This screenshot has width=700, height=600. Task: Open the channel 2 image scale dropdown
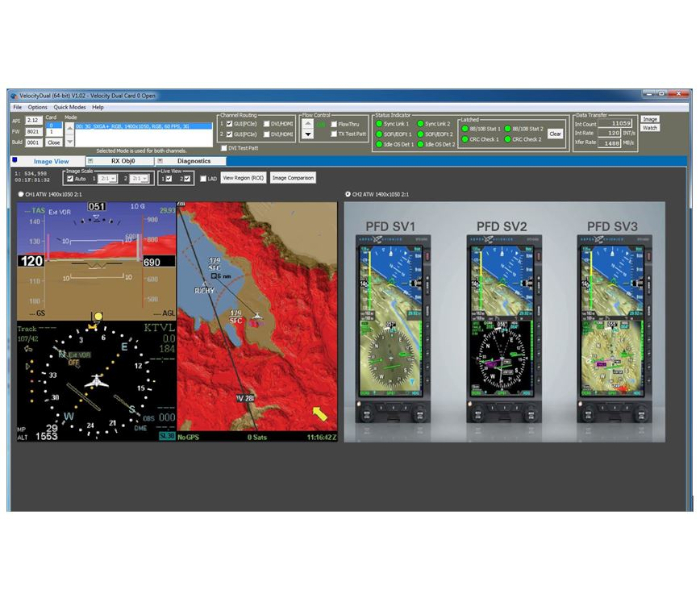click(141, 179)
